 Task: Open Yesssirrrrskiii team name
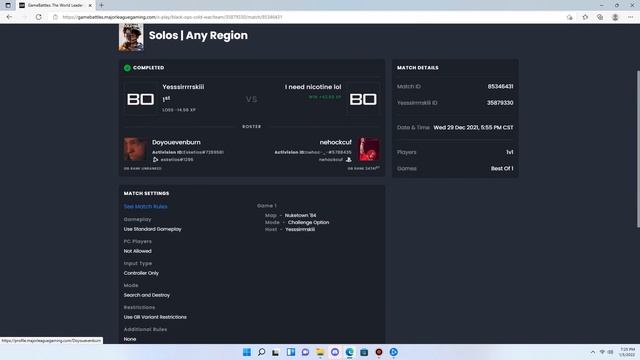point(183,87)
